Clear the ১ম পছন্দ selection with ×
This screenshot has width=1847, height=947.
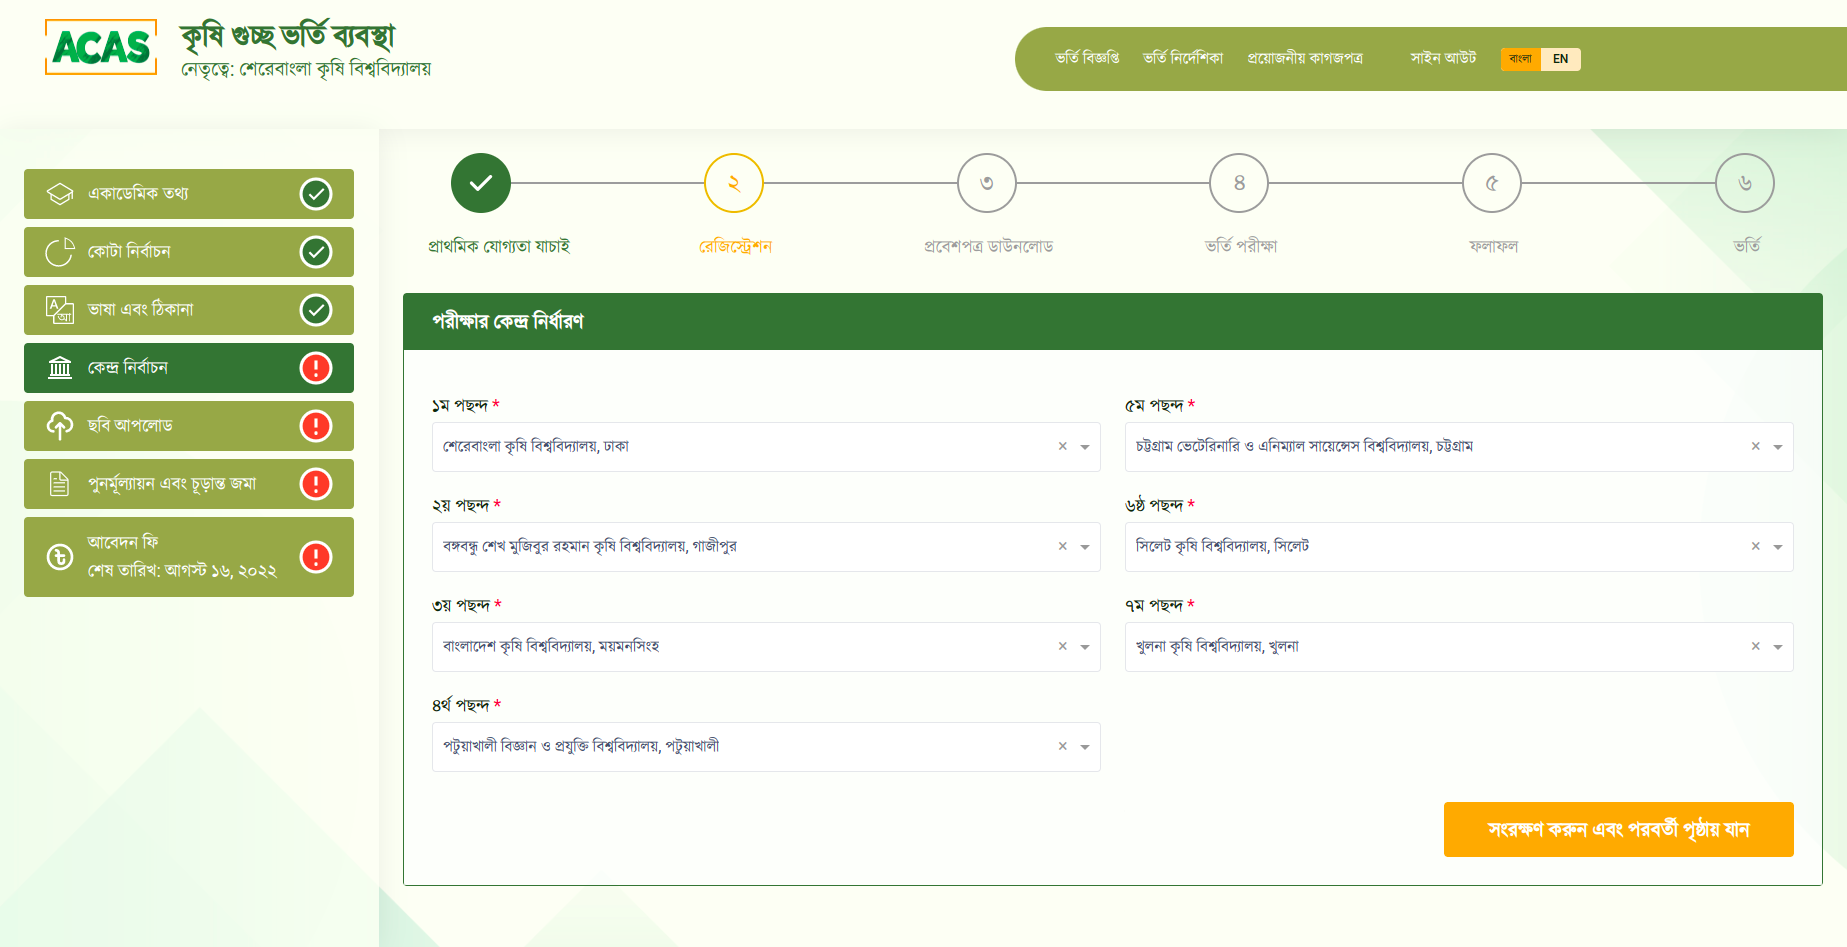[x=1063, y=446]
